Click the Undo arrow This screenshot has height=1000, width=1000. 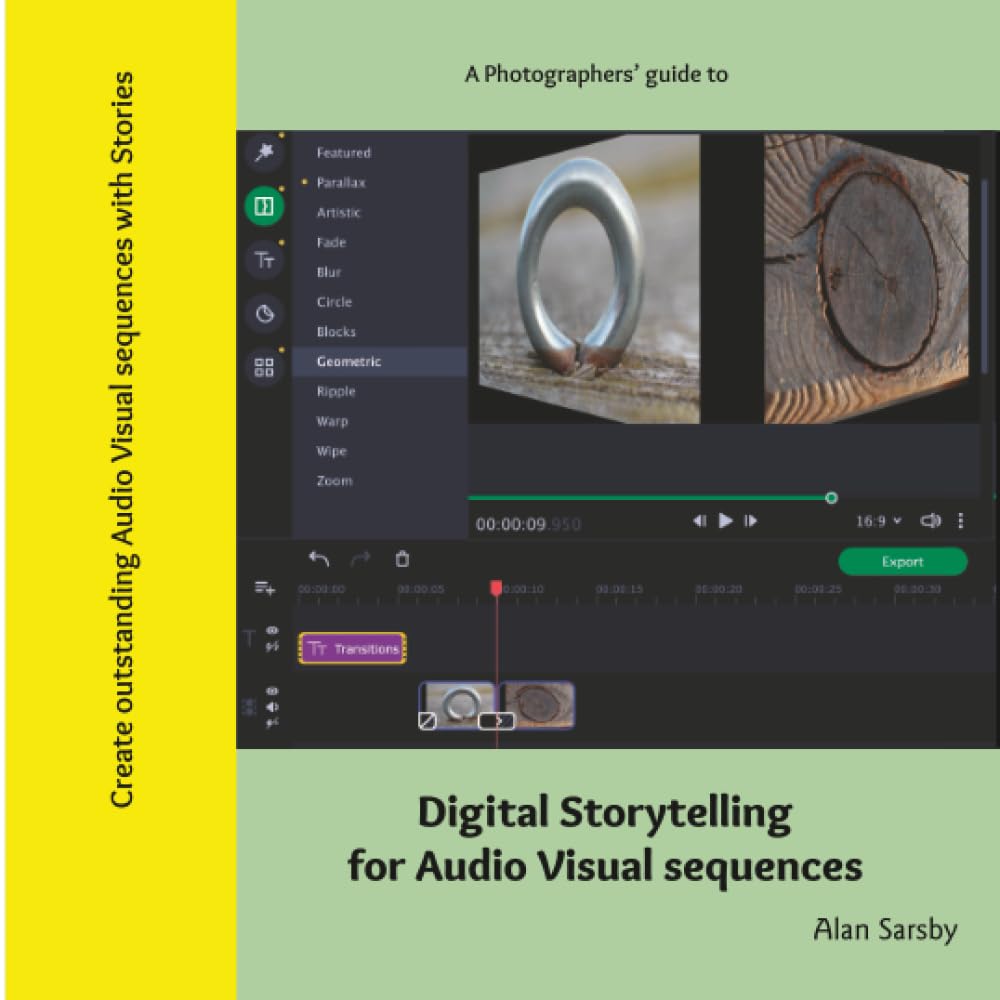(319, 559)
